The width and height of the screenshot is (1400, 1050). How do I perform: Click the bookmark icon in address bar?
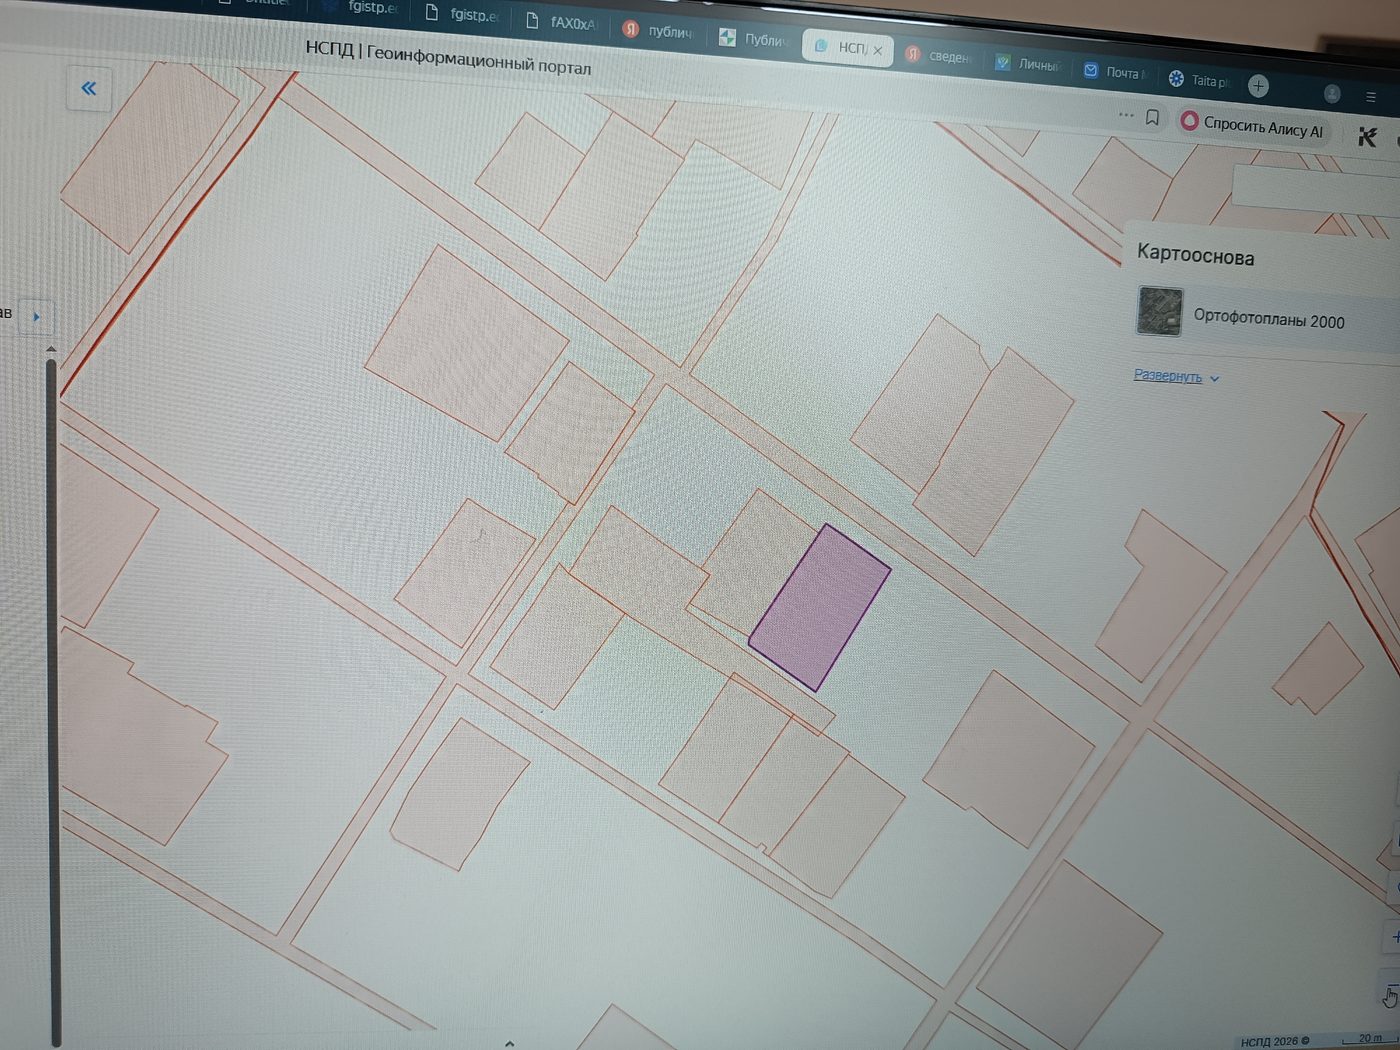[x=1152, y=117]
